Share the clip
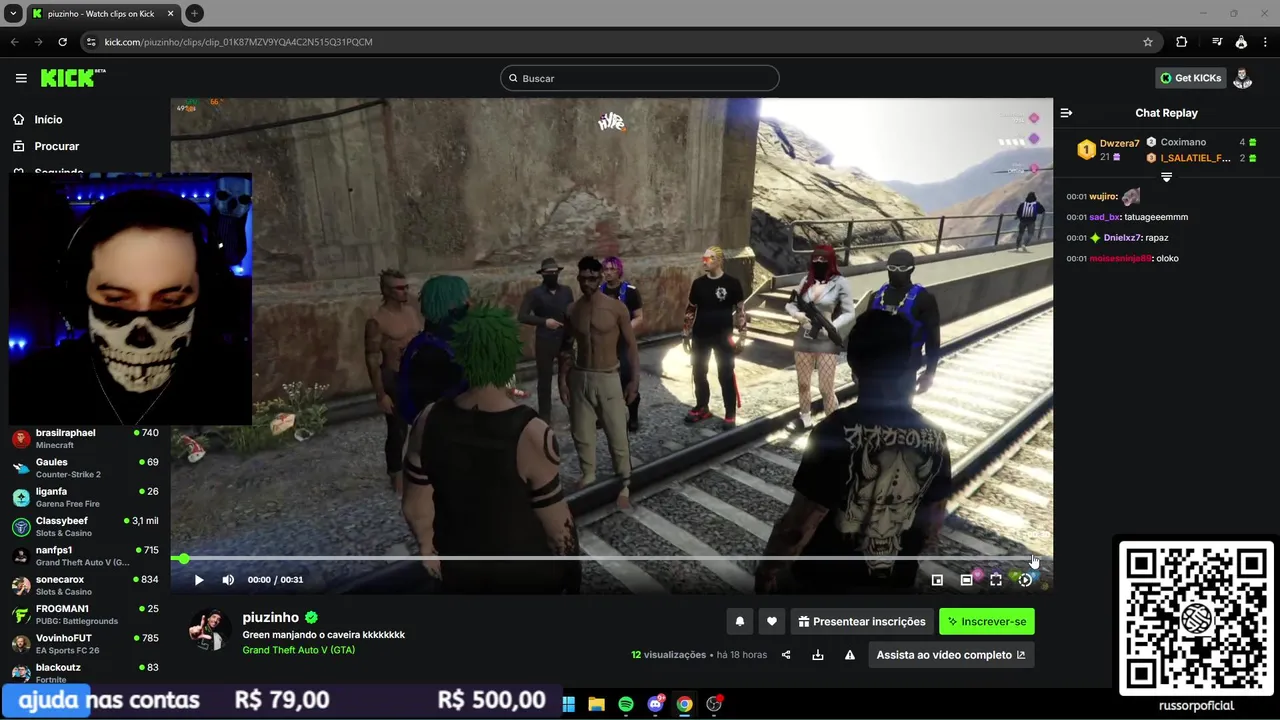 pyautogui.click(x=786, y=655)
